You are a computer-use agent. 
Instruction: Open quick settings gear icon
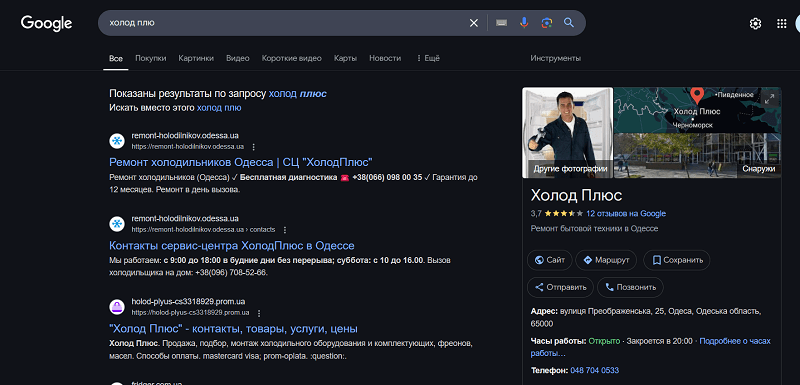click(755, 23)
